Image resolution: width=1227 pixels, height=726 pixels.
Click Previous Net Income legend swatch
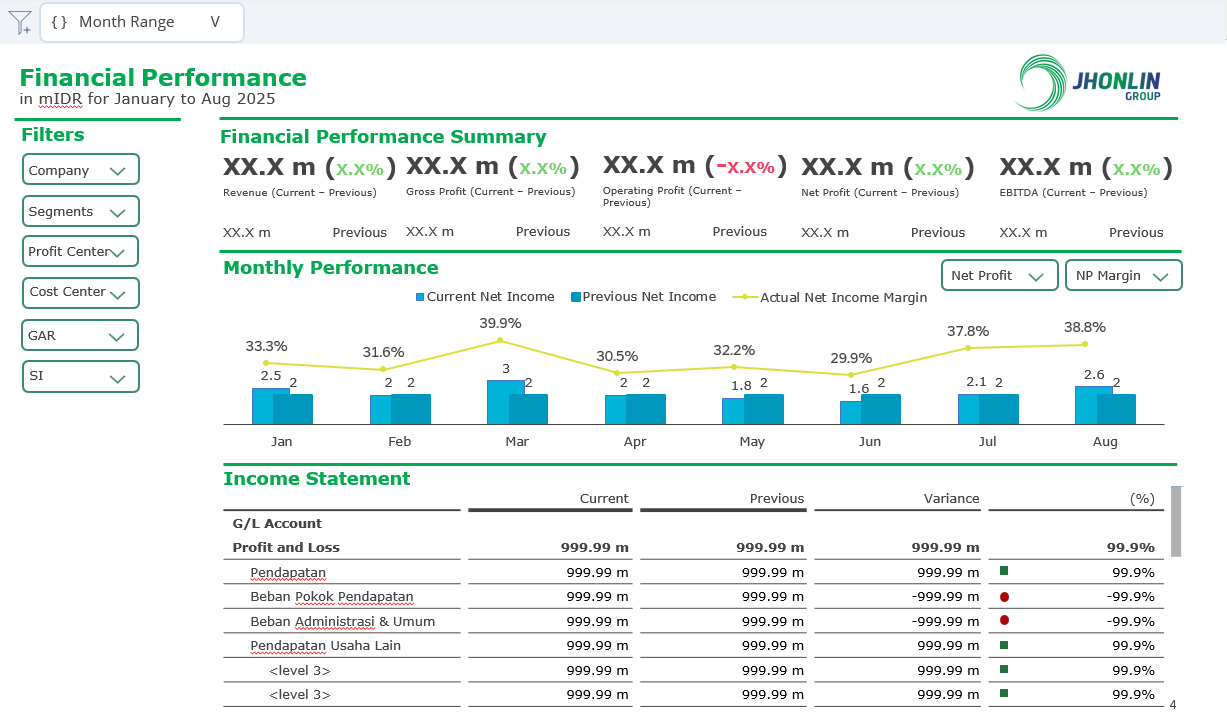576,297
